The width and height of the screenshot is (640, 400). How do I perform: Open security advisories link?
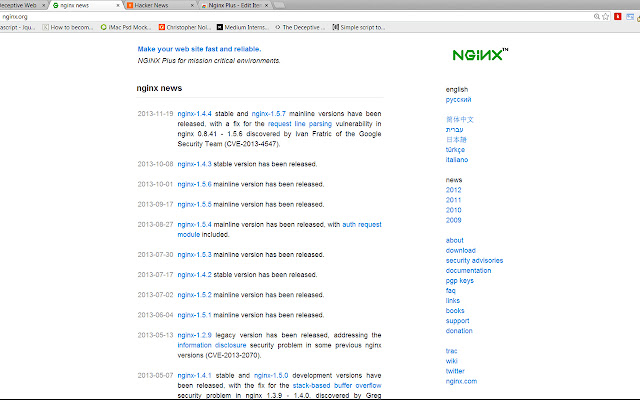[474, 260]
